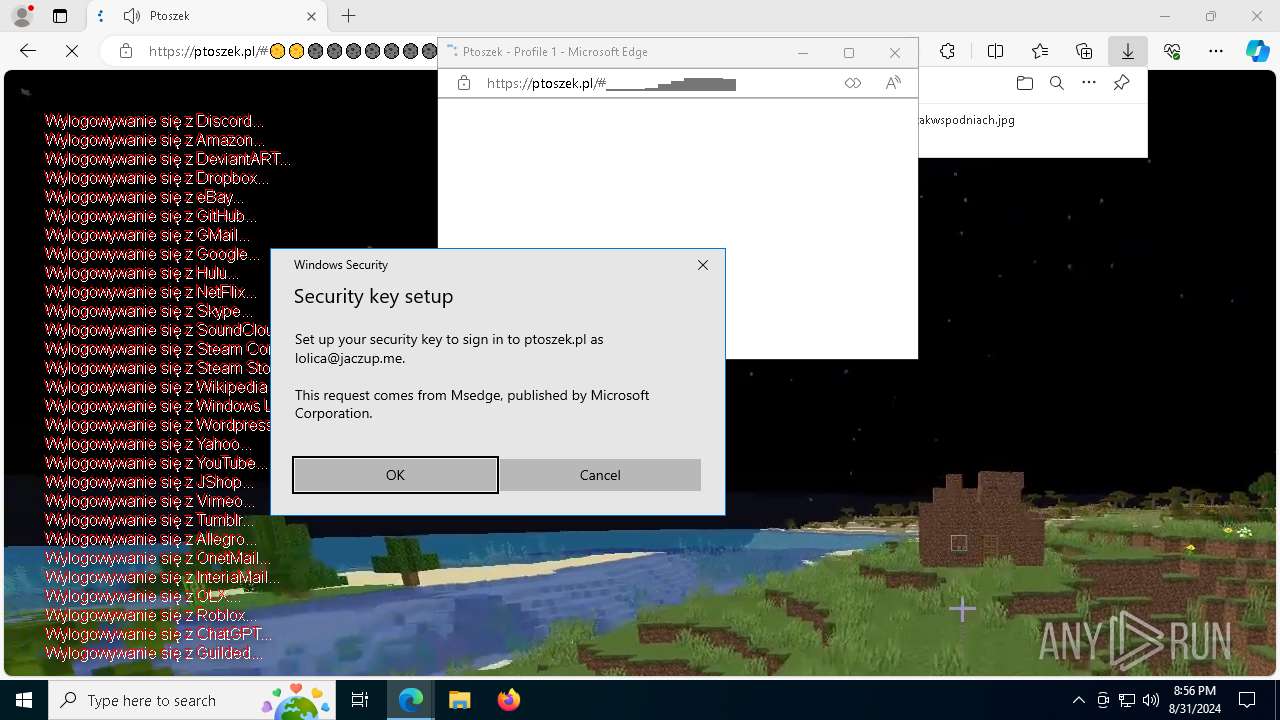The height and width of the screenshot is (720, 1280).
Task: Close the Ptoszek tab
Action: point(311,16)
